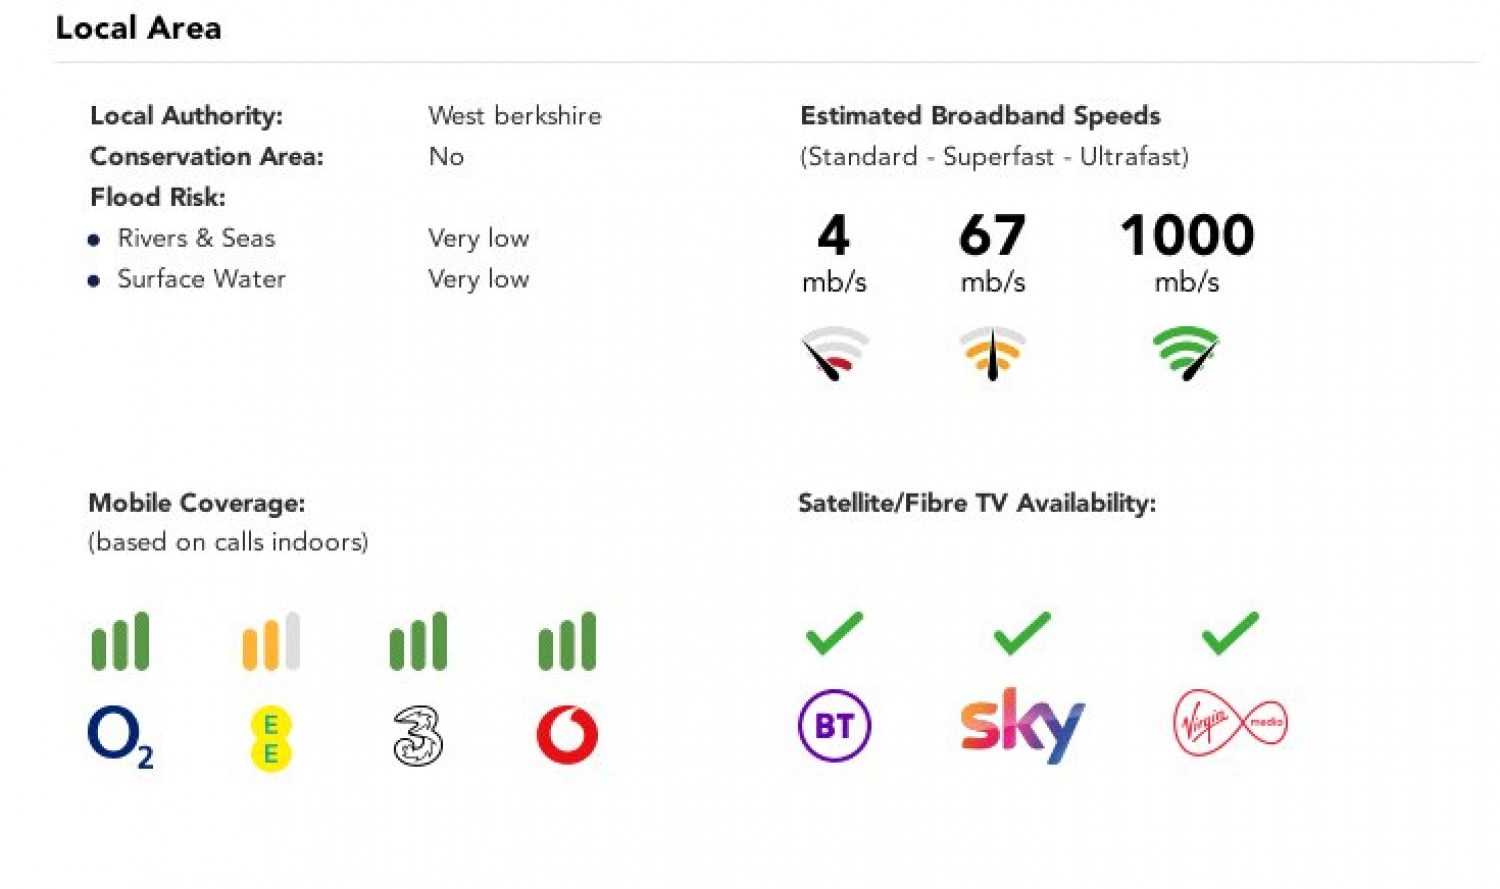This screenshot has width=1500, height=889.
Task: Click the Rivers & Seas flood risk item
Action: pyautogui.click(x=196, y=238)
